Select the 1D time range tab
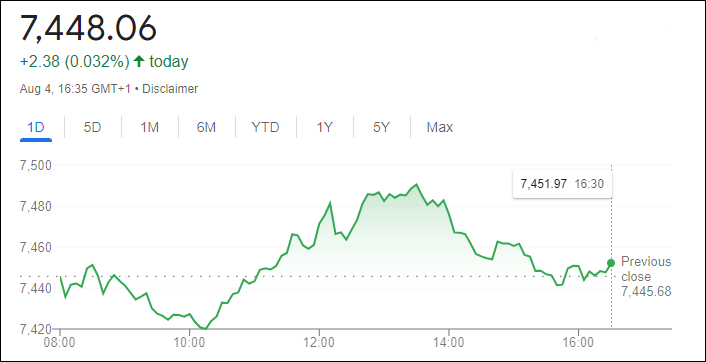The image size is (706, 362). tap(36, 127)
